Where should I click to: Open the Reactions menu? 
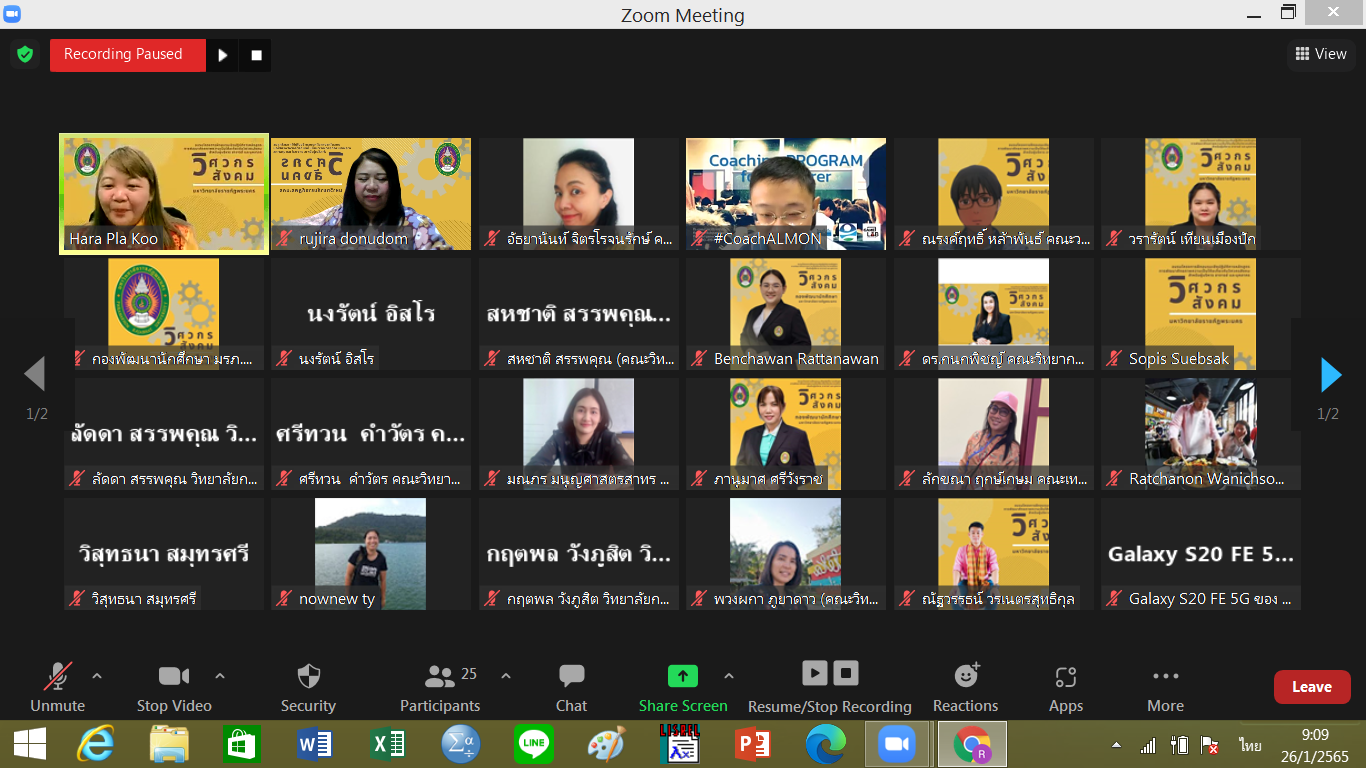click(x=965, y=677)
